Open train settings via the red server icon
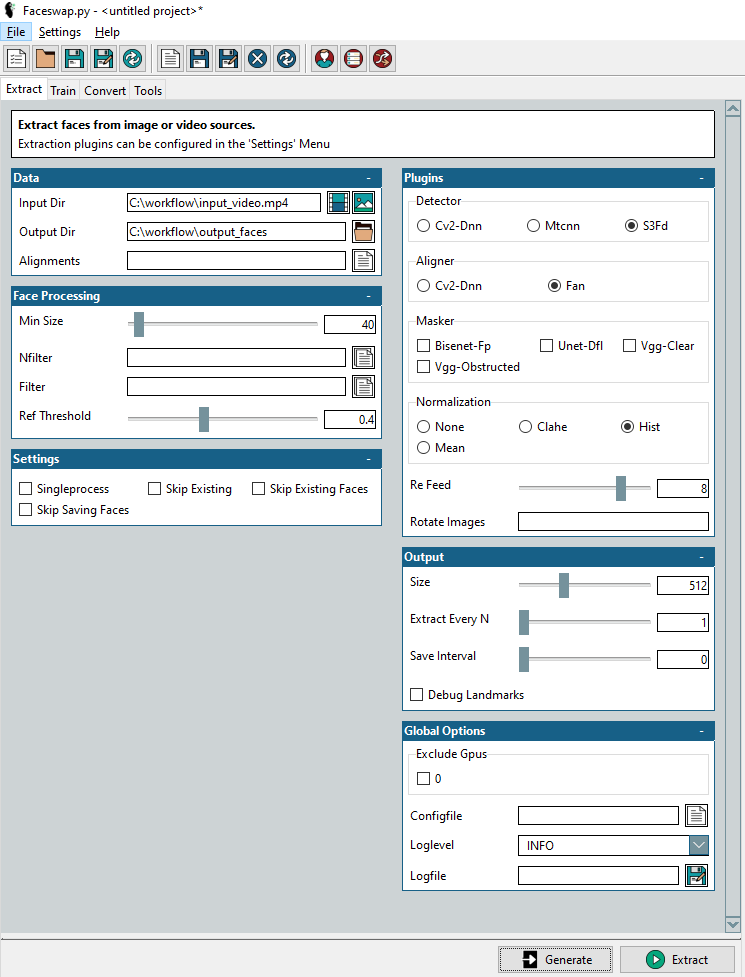Image resolution: width=745 pixels, height=977 pixels. (x=353, y=59)
